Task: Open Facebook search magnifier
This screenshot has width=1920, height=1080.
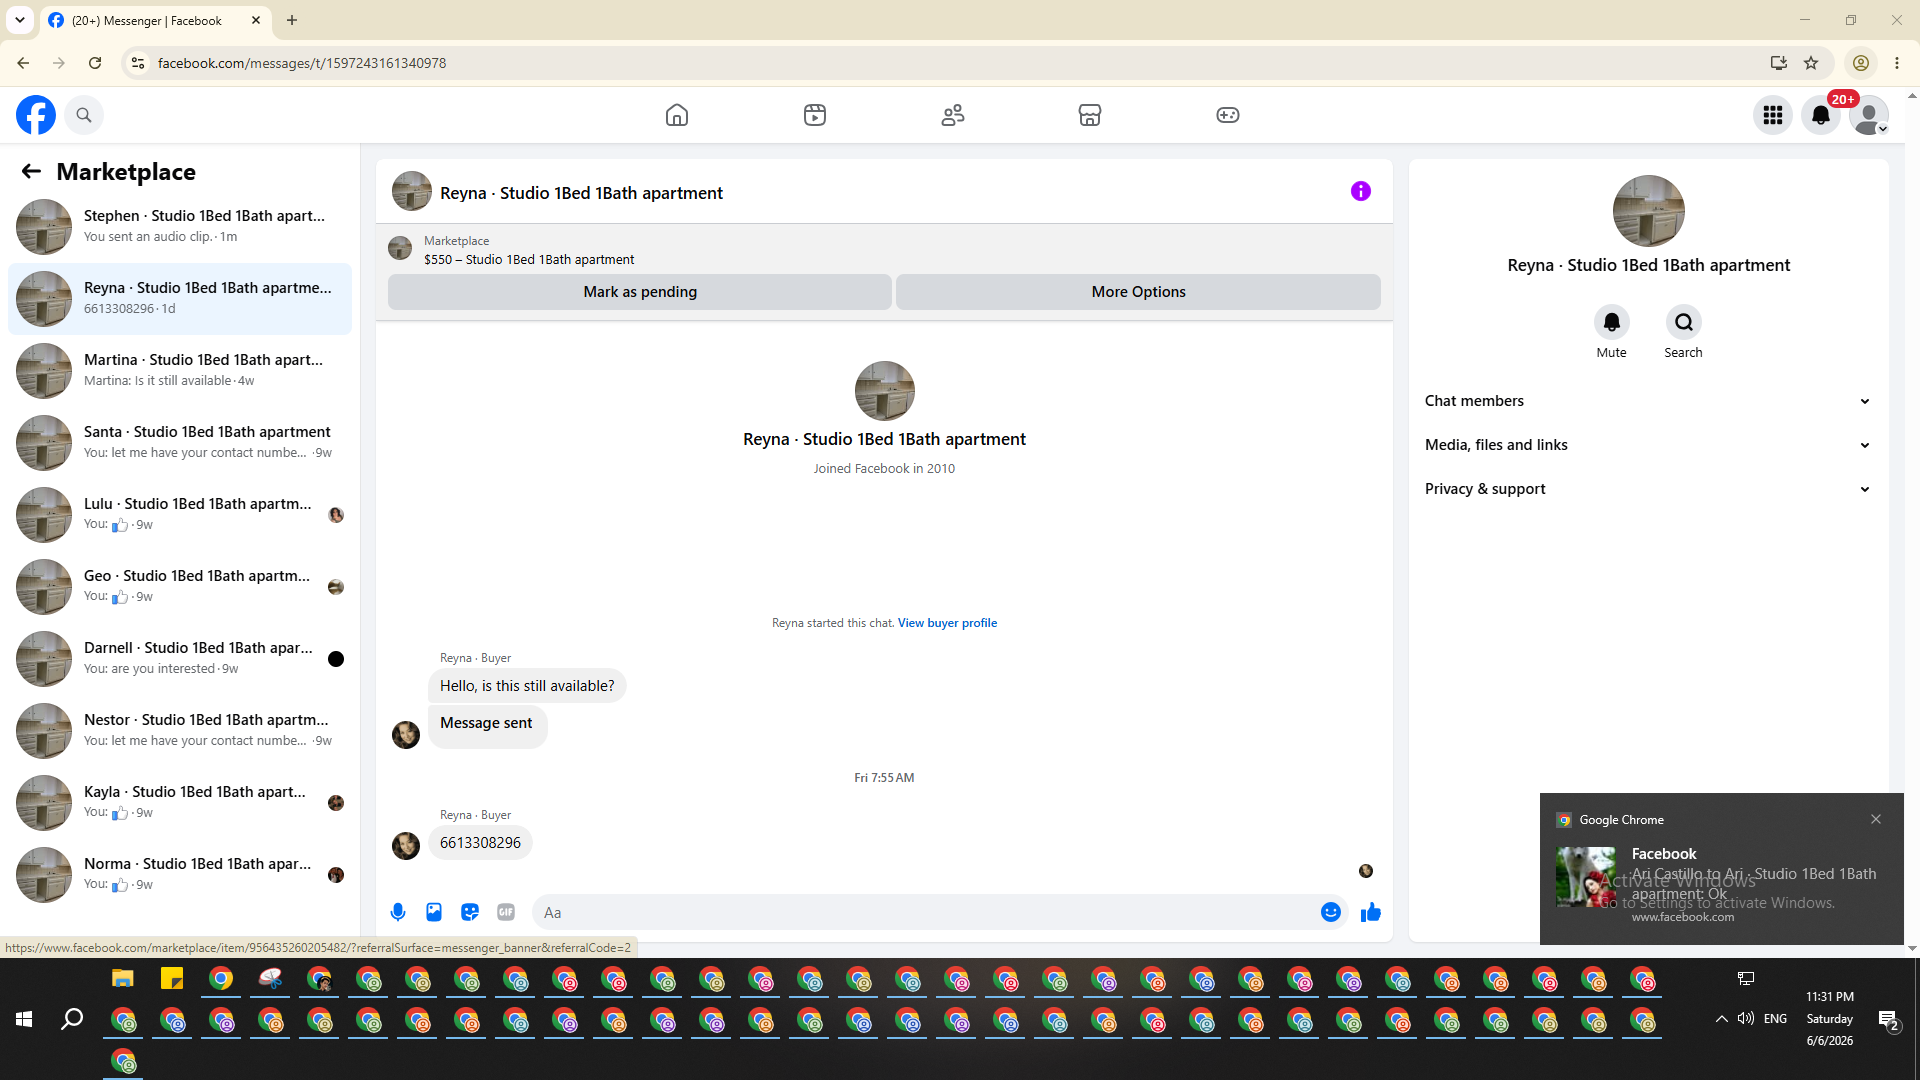Action: pos(84,115)
